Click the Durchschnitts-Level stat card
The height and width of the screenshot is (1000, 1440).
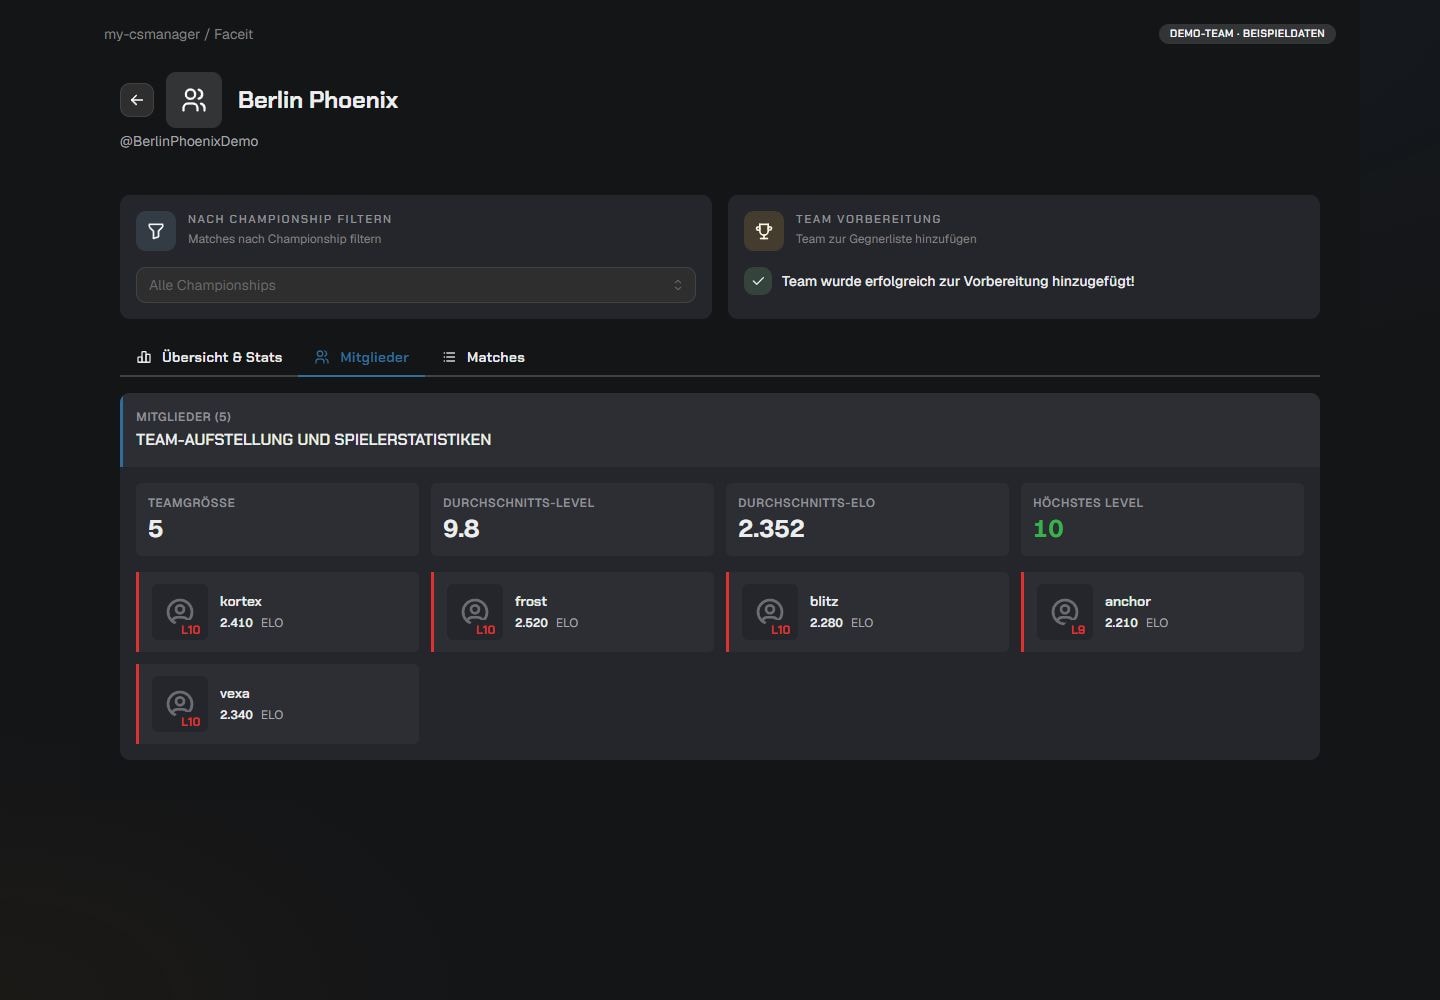[572, 519]
